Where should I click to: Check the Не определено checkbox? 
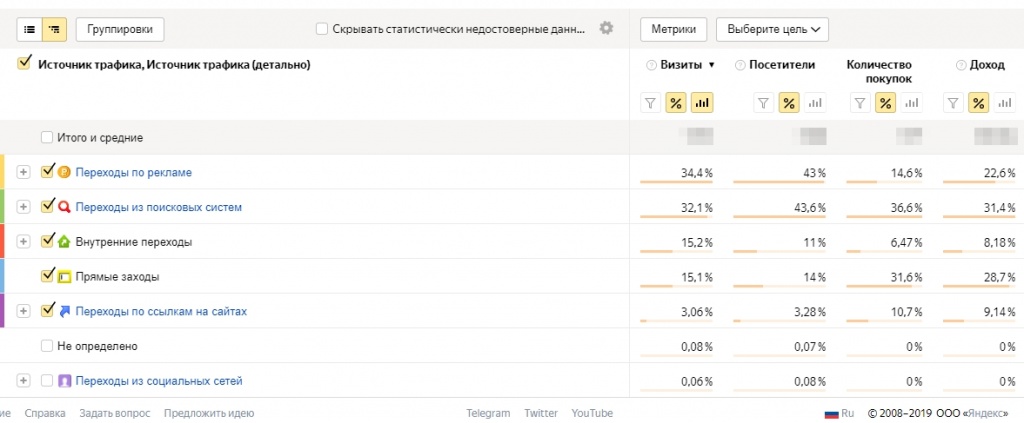(47, 346)
